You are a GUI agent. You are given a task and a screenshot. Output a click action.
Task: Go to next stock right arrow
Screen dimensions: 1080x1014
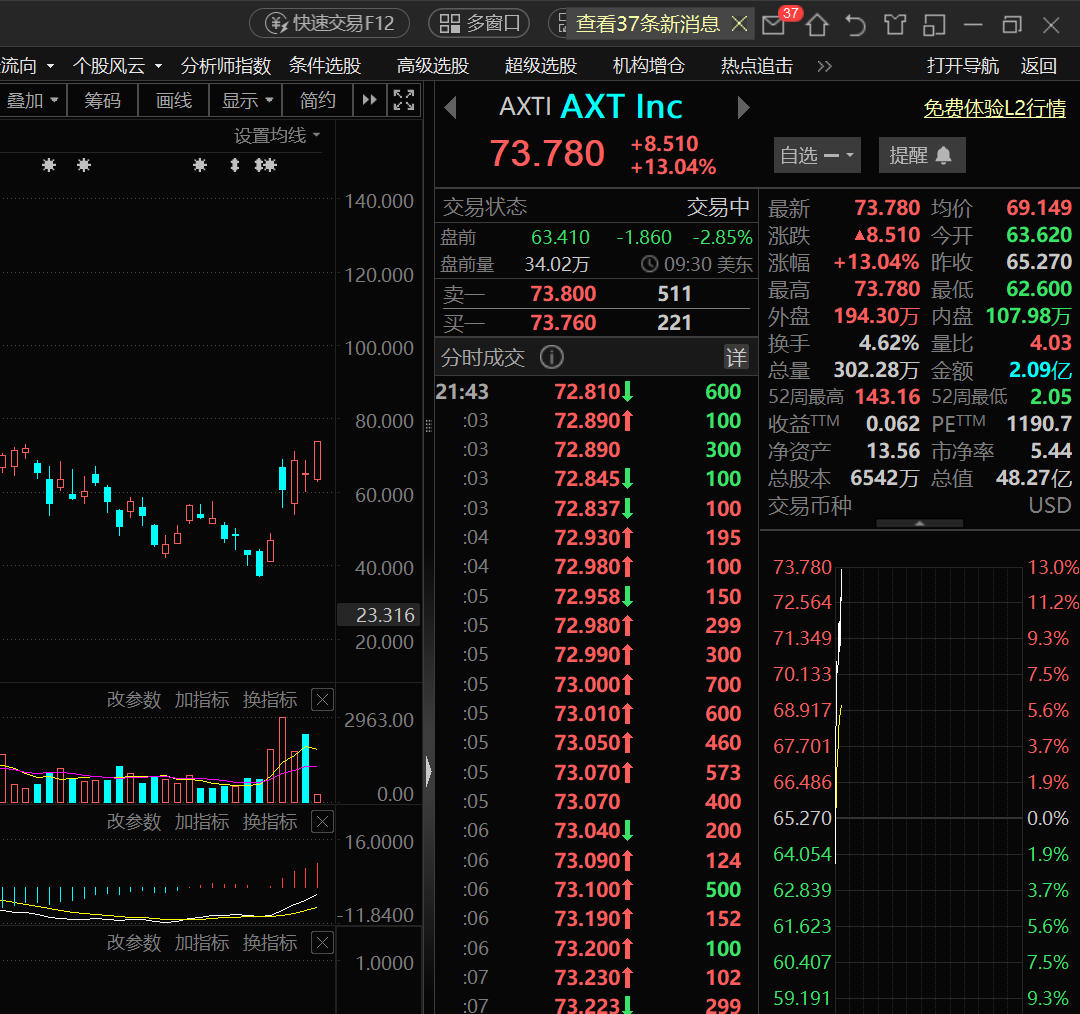tap(743, 107)
